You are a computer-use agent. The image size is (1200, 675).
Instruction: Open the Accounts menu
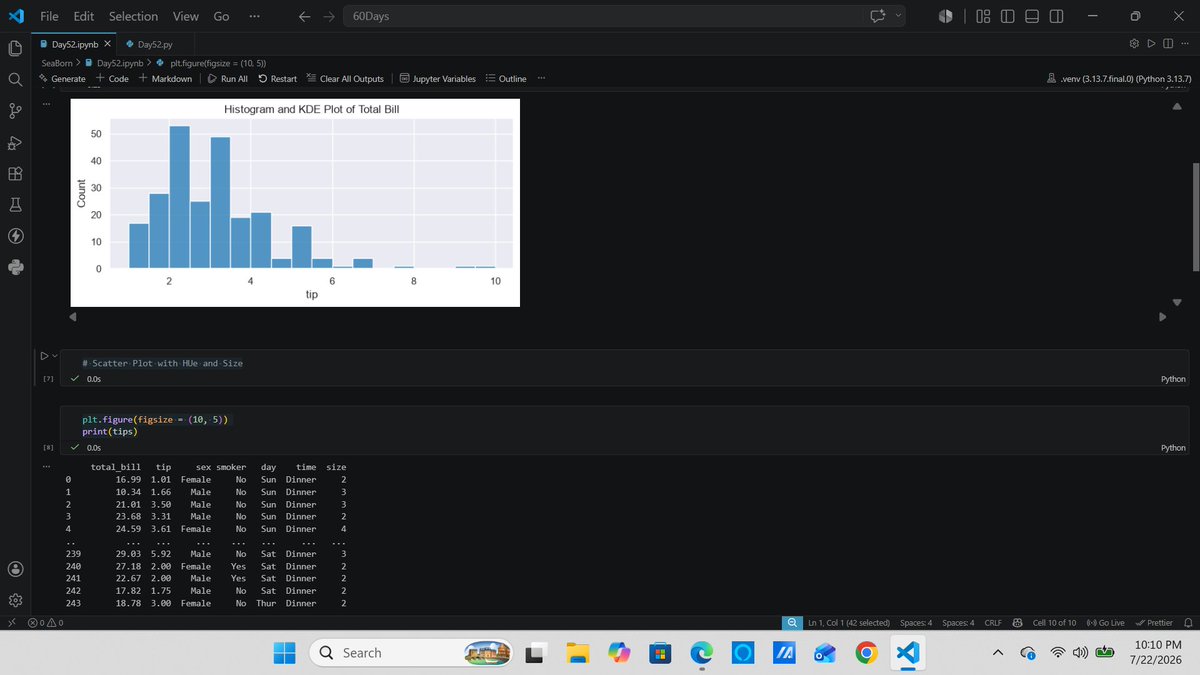tap(15, 568)
